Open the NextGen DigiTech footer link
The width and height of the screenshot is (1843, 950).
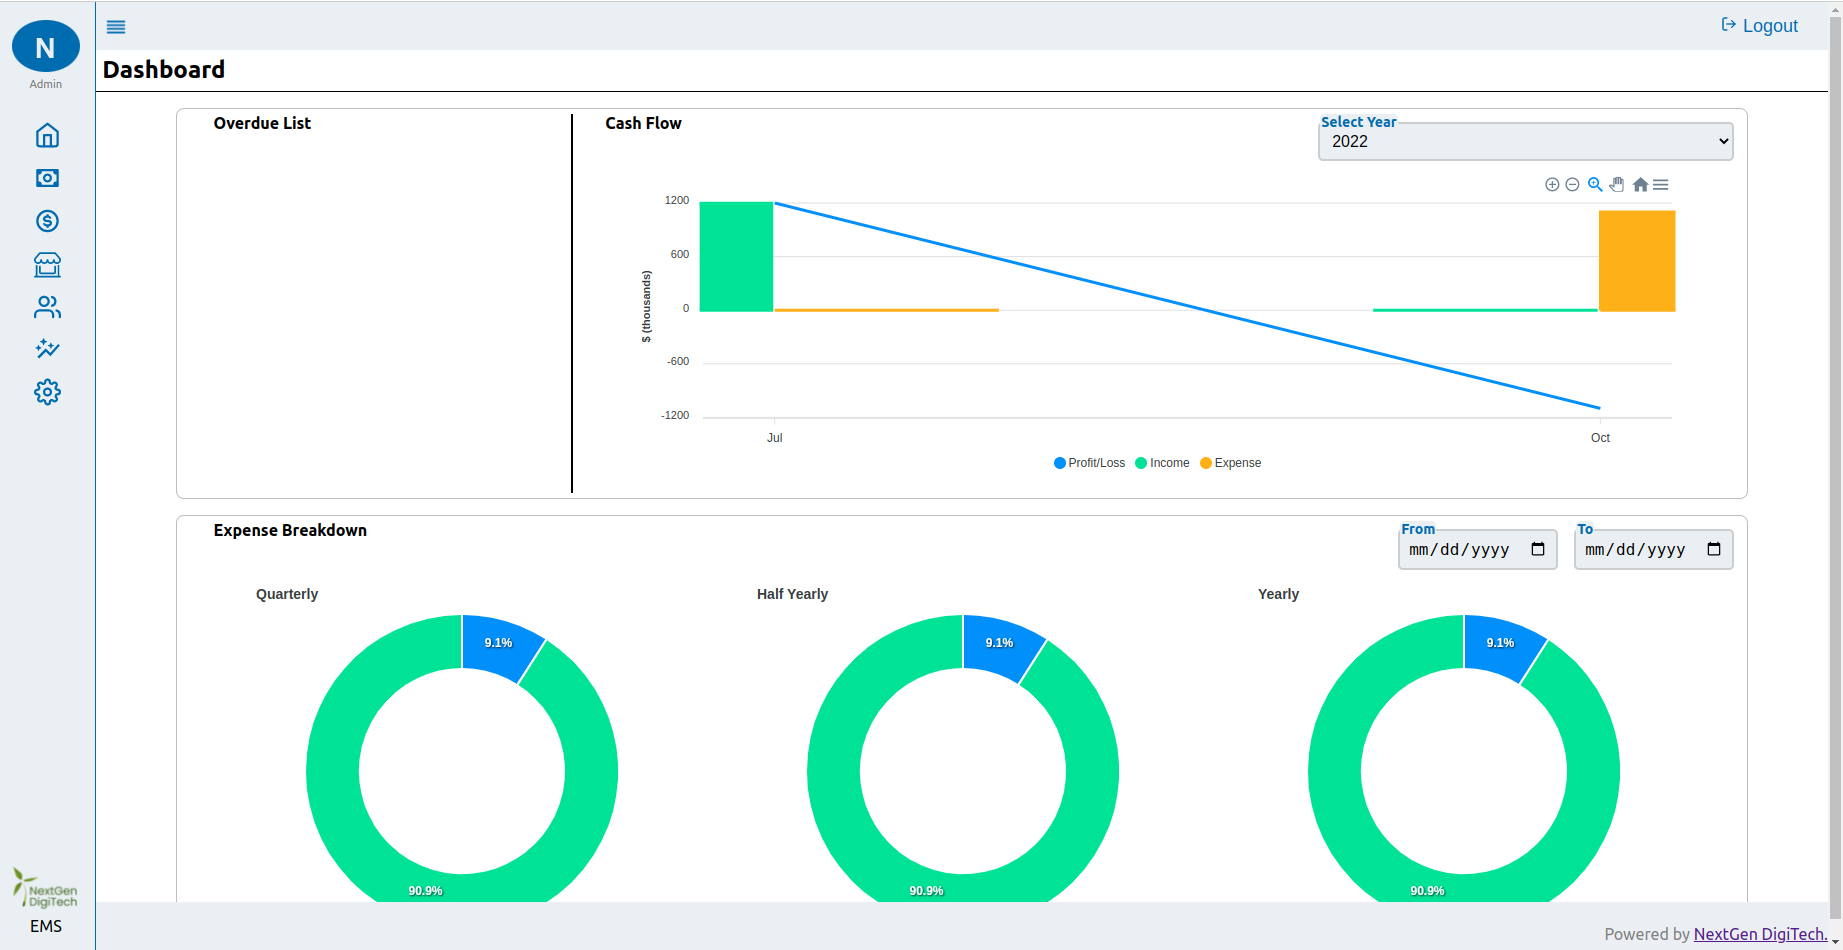1761,934
